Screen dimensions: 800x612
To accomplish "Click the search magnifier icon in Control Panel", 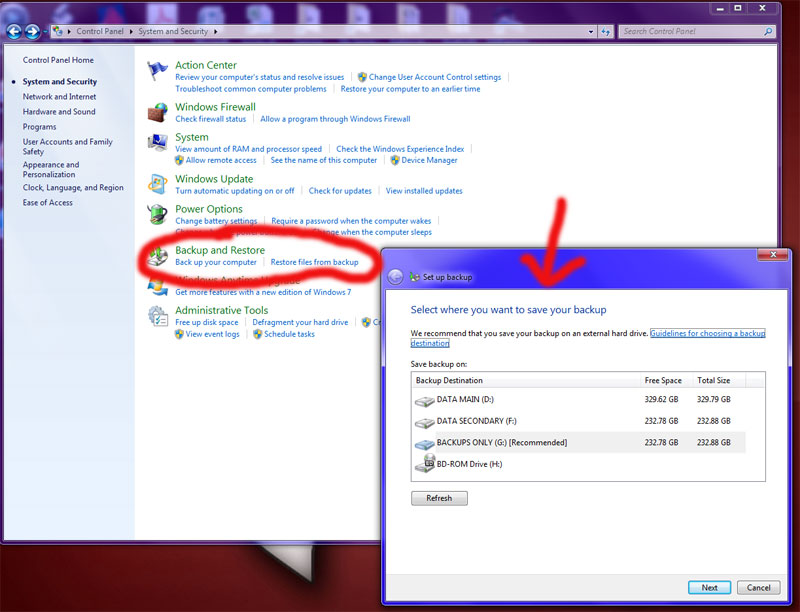I will point(768,32).
